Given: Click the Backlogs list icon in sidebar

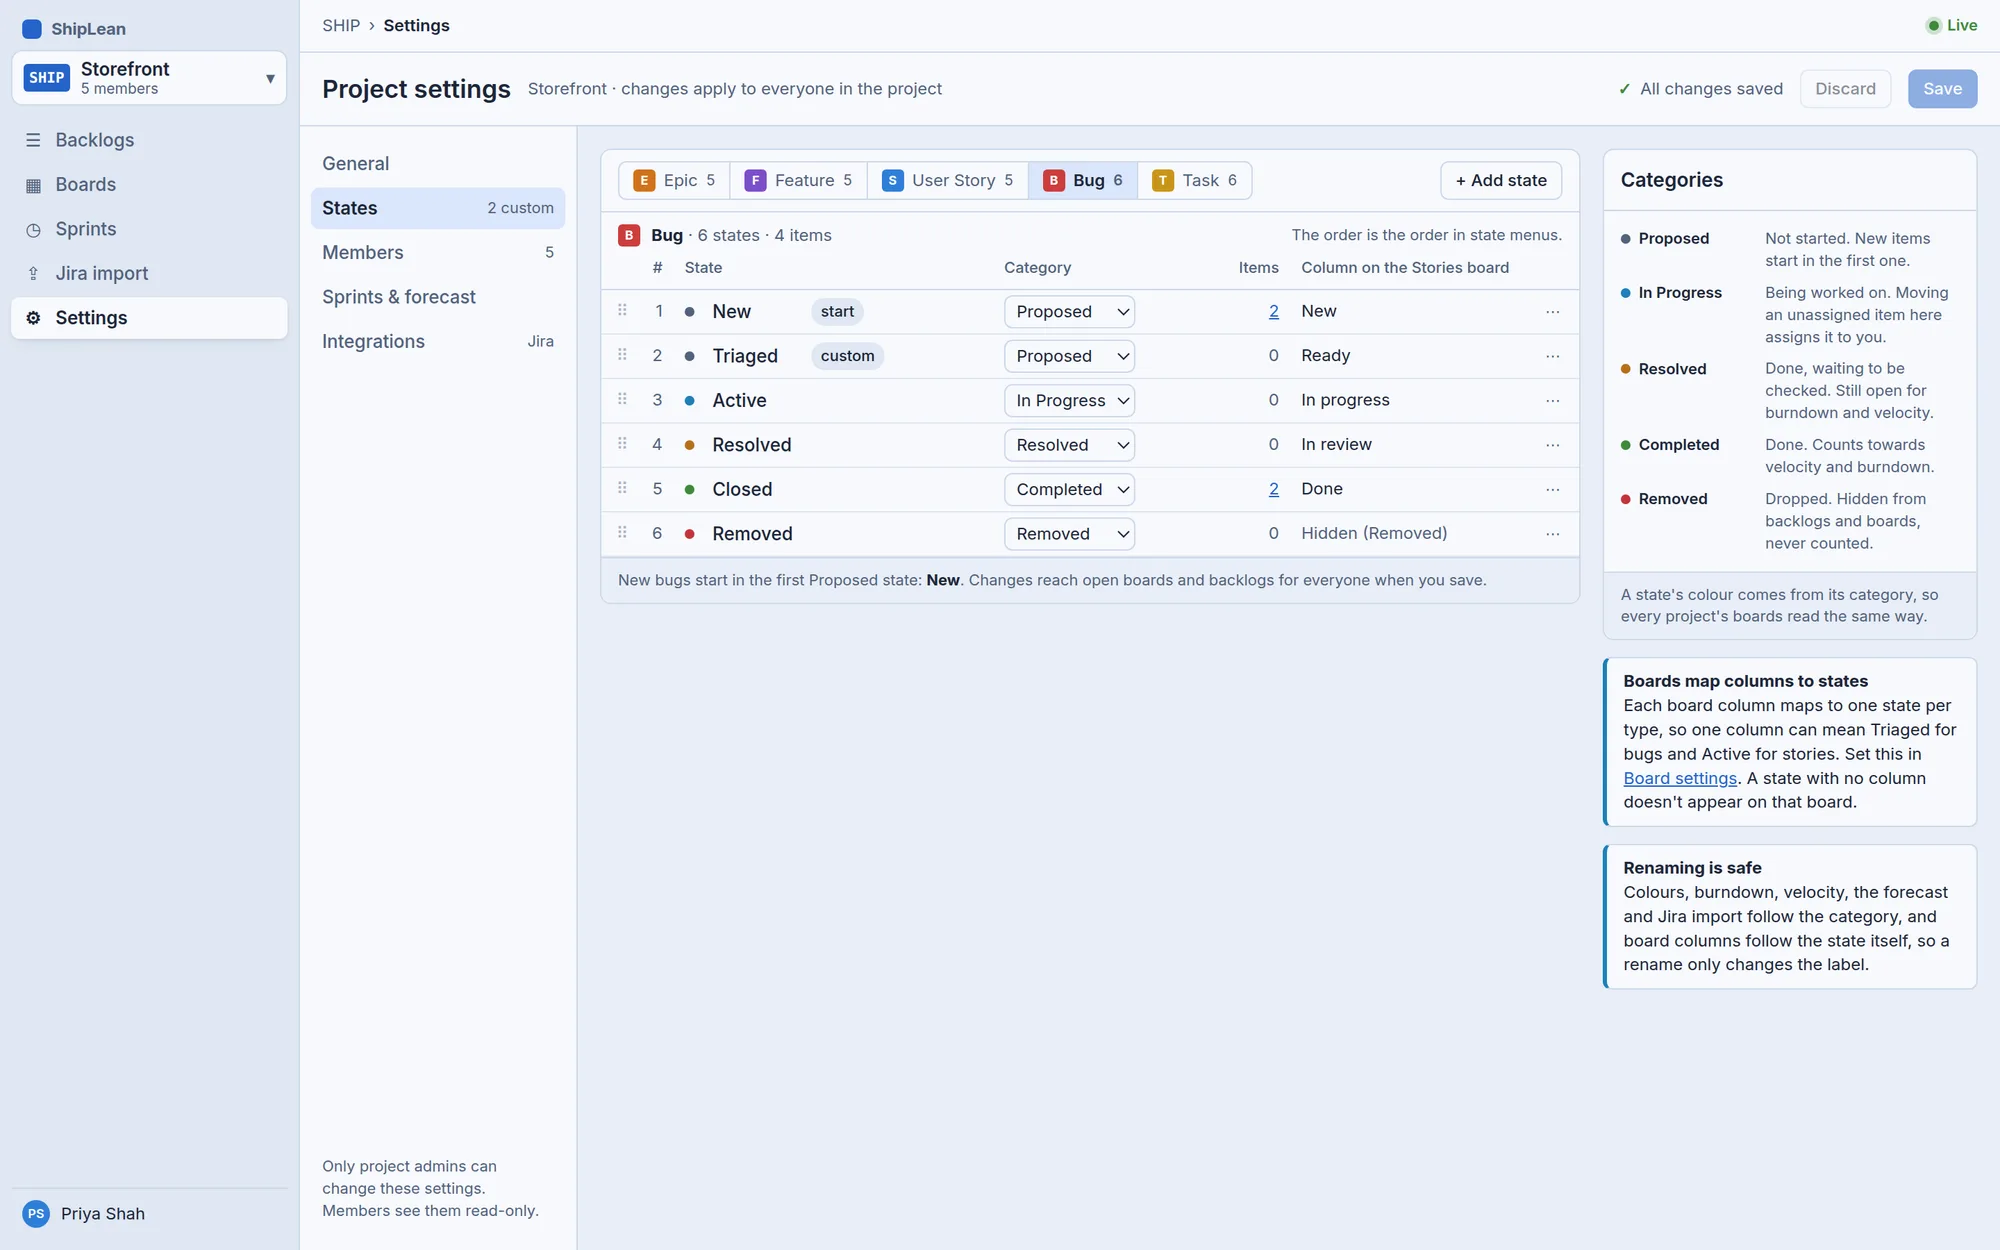Looking at the screenshot, I should coord(33,140).
